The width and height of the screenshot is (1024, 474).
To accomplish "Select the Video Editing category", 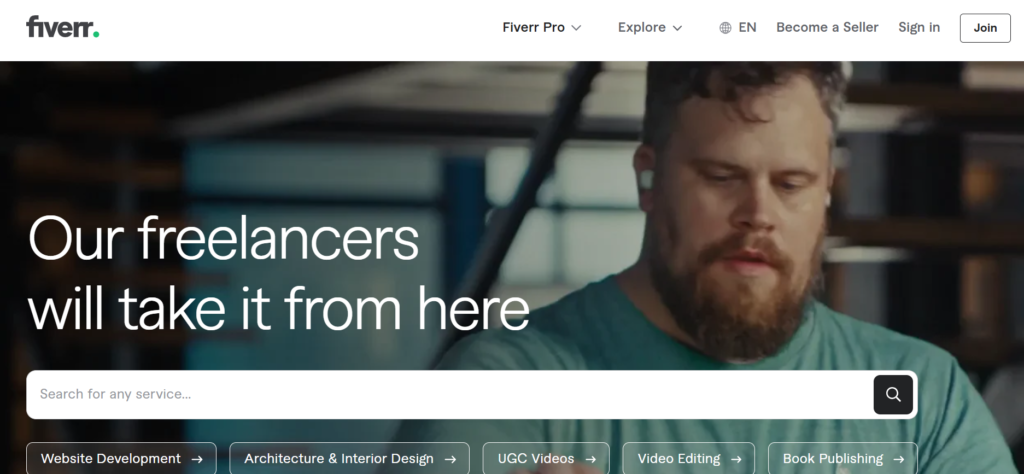I will pos(688,459).
